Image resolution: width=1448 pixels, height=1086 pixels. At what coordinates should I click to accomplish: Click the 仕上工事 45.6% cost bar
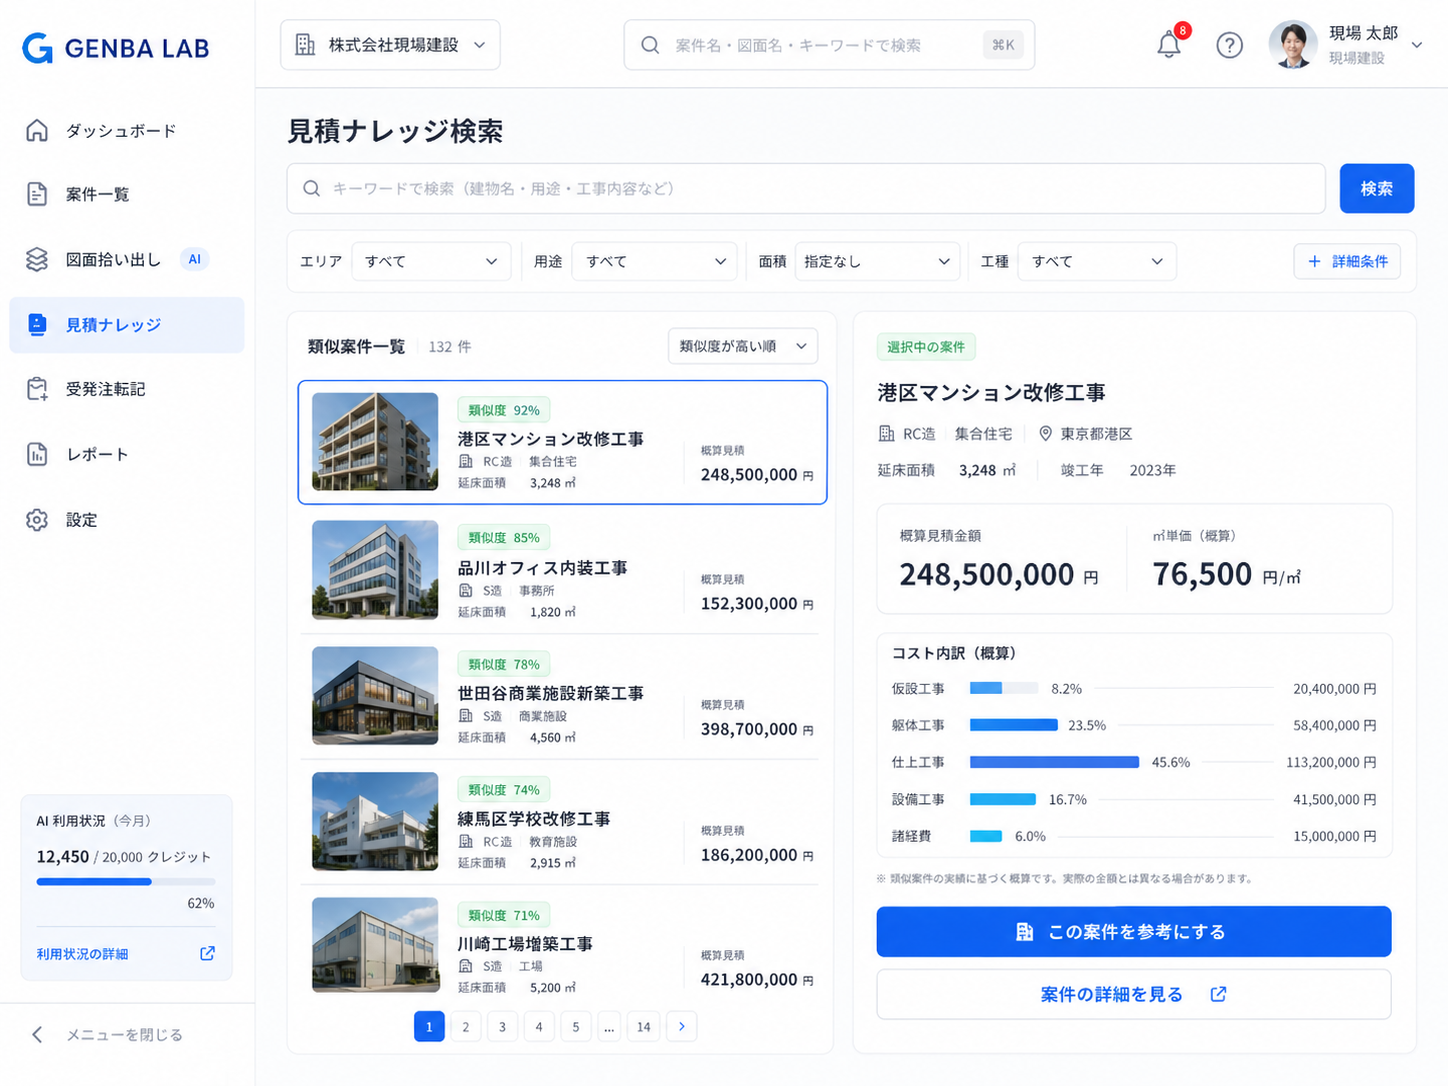pos(1054,762)
